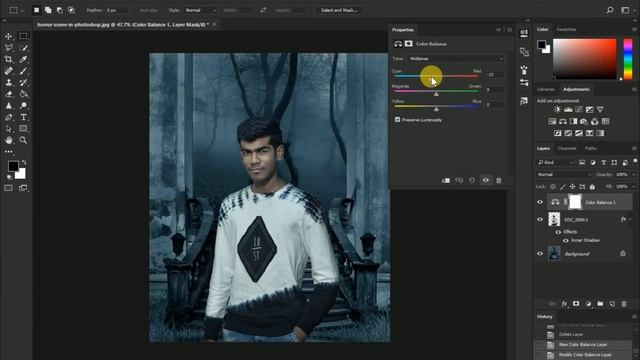Select the Brush tool
This screenshot has height=360, width=640.
[x=23, y=71]
